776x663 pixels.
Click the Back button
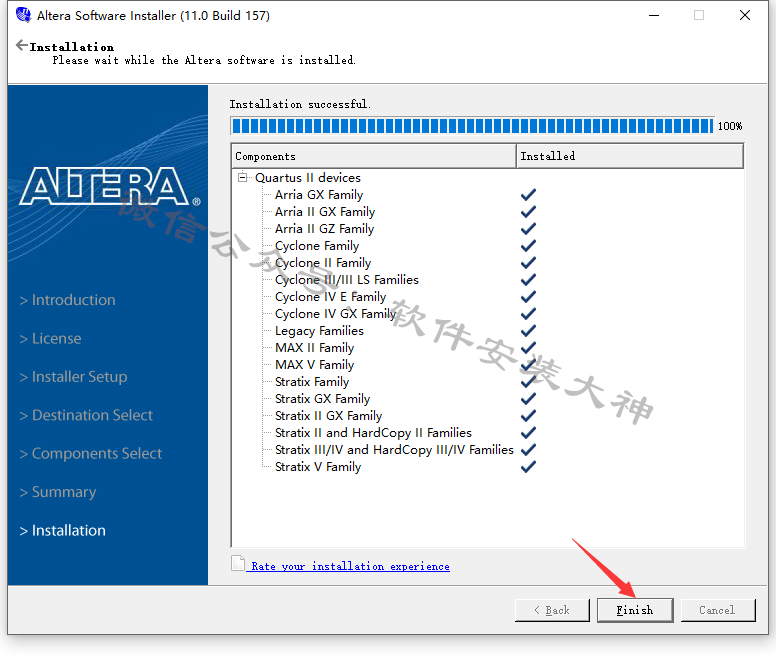[552, 610]
